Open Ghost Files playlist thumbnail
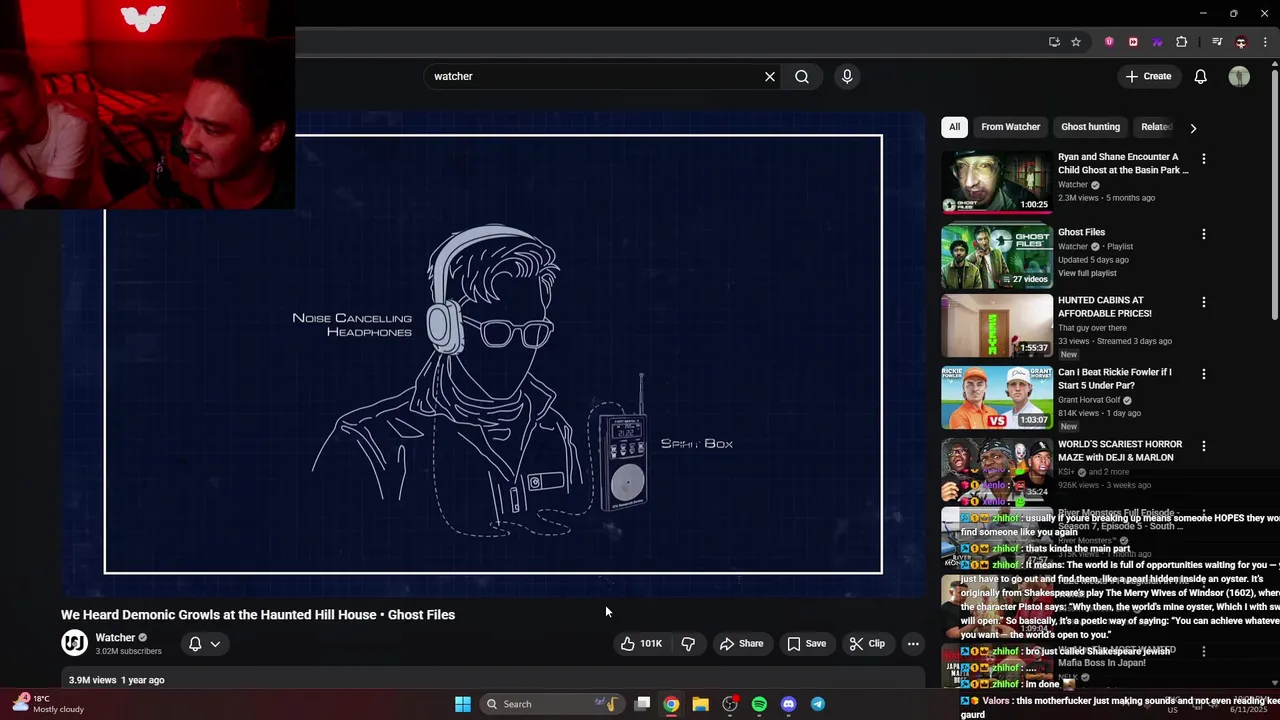1280x720 pixels. [997, 257]
